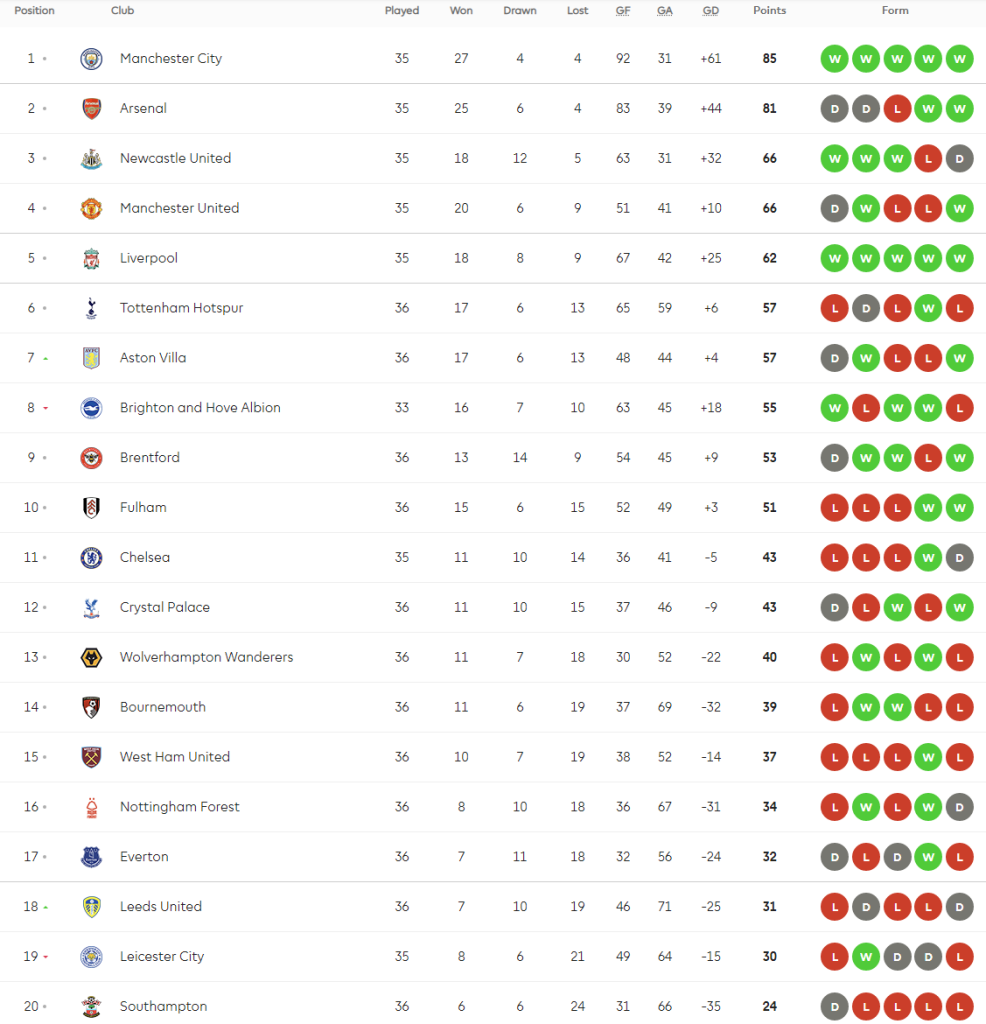
Task: Click the Chelsea club crest icon
Action: (x=91, y=558)
